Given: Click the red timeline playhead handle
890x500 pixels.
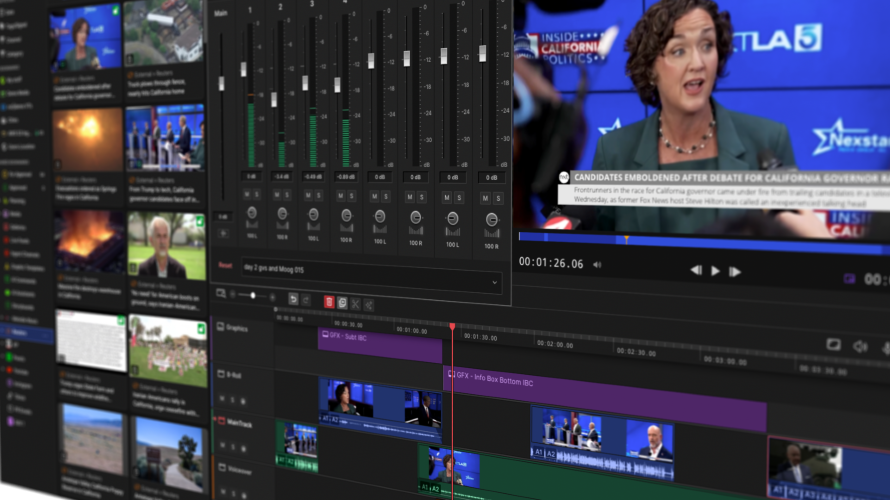Looking at the screenshot, I should click(452, 327).
